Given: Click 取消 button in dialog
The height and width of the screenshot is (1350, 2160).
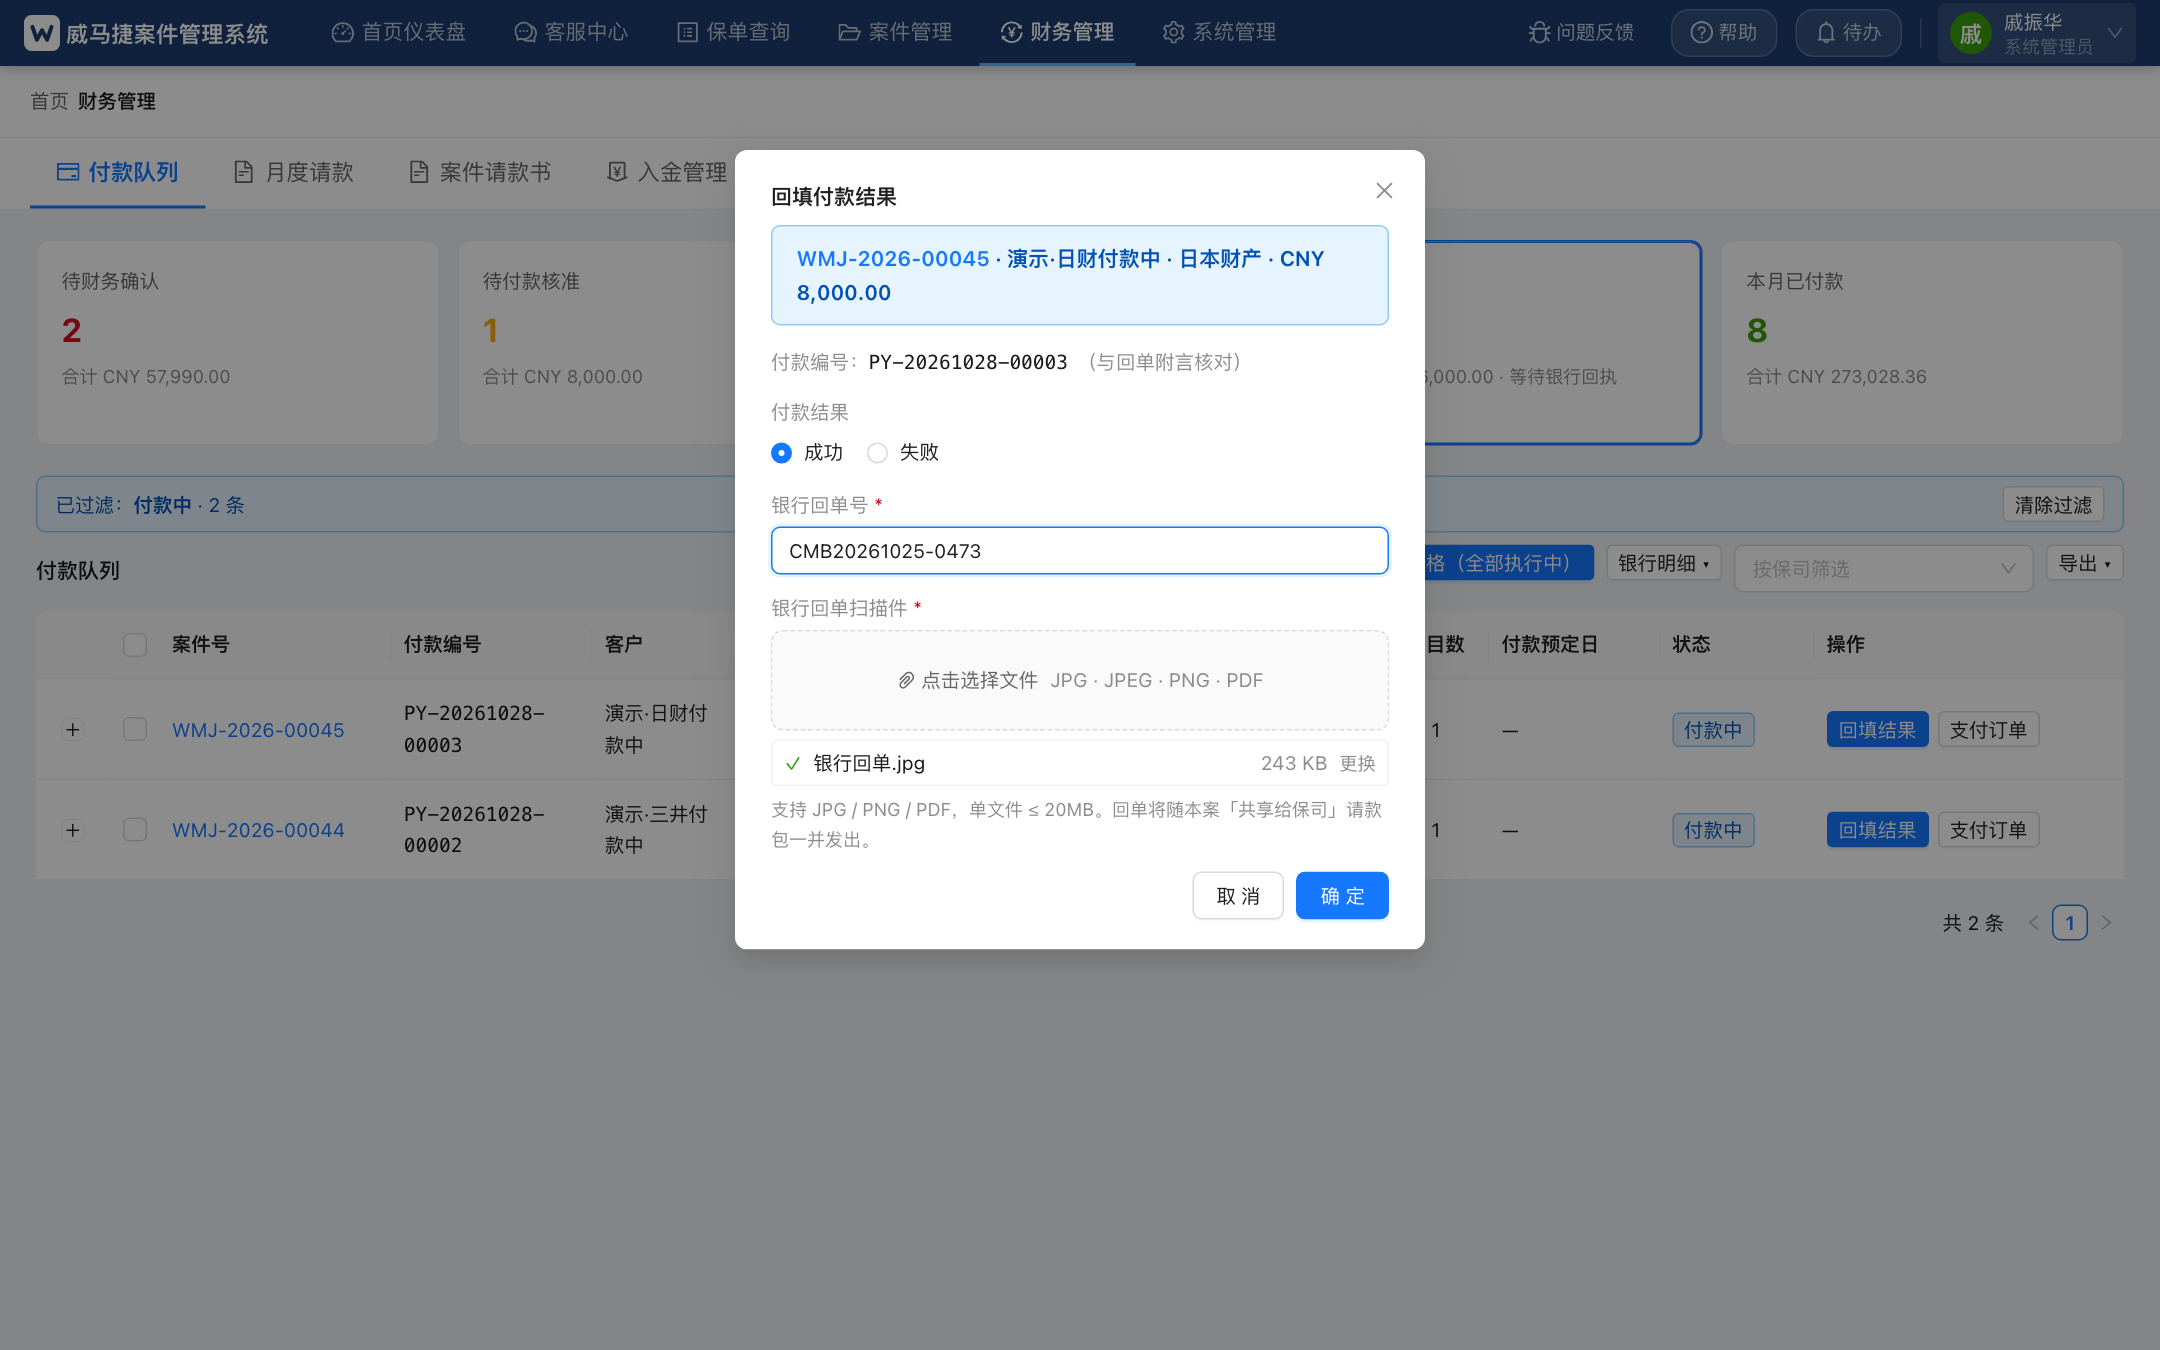Looking at the screenshot, I should pyautogui.click(x=1238, y=896).
